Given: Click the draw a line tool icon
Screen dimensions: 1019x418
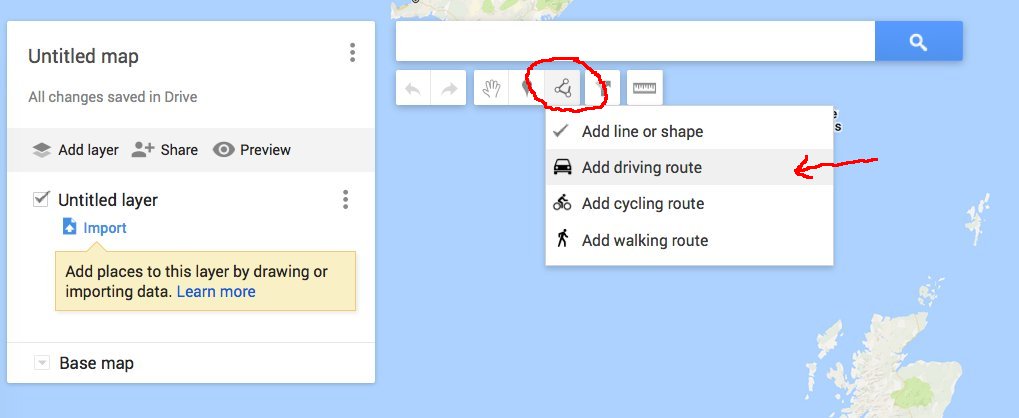Looking at the screenshot, I should (564, 89).
